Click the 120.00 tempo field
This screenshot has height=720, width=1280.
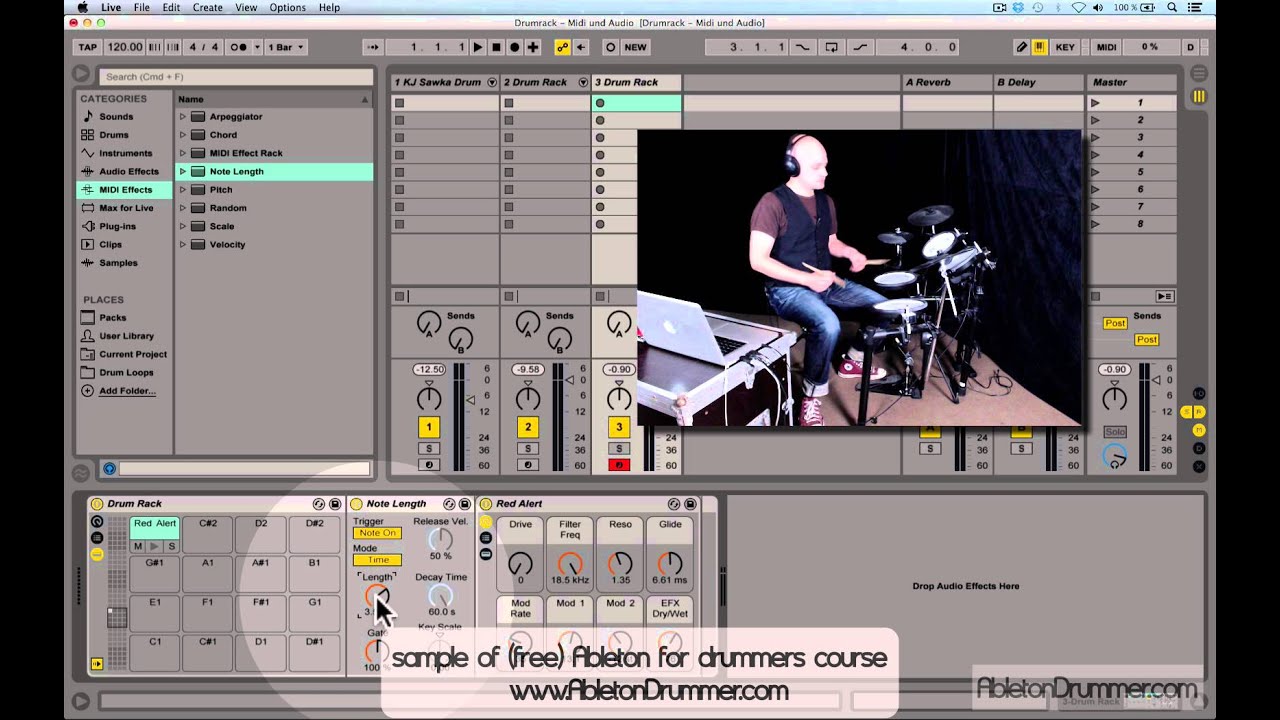(x=124, y=47)
